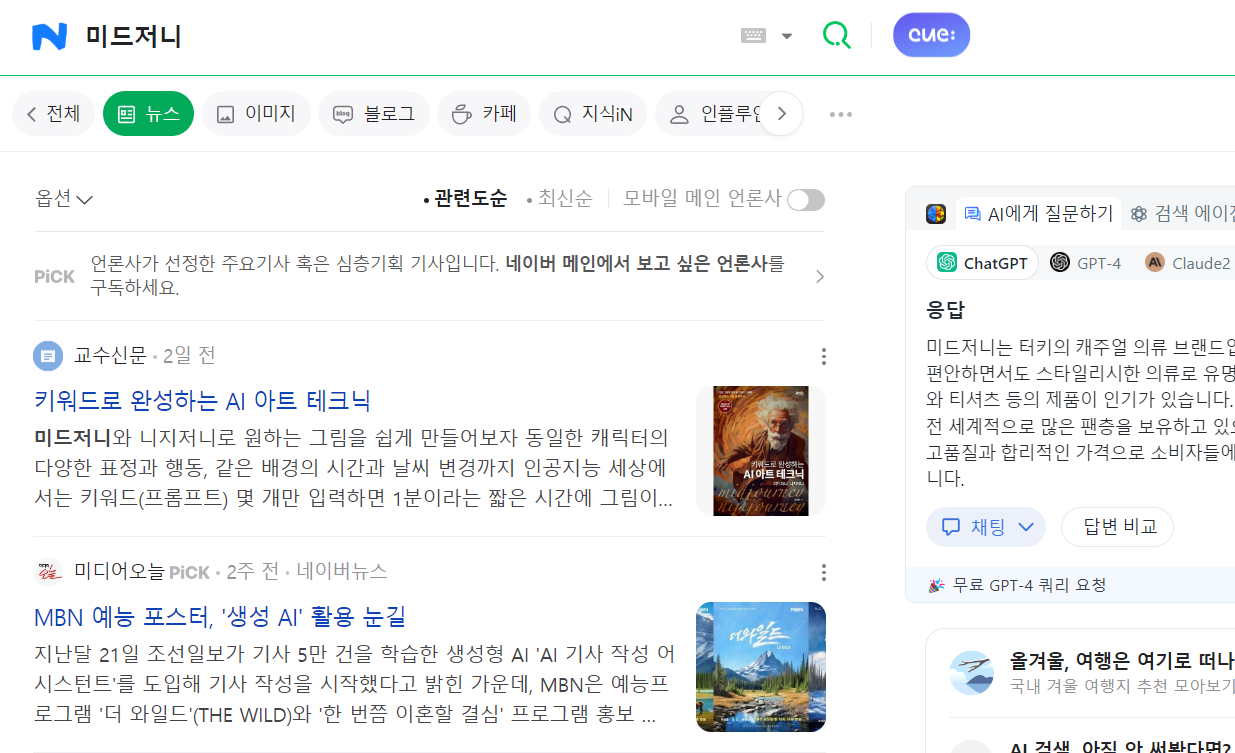Click the 미디어오늘 publisher icon

tap(48, 571)
